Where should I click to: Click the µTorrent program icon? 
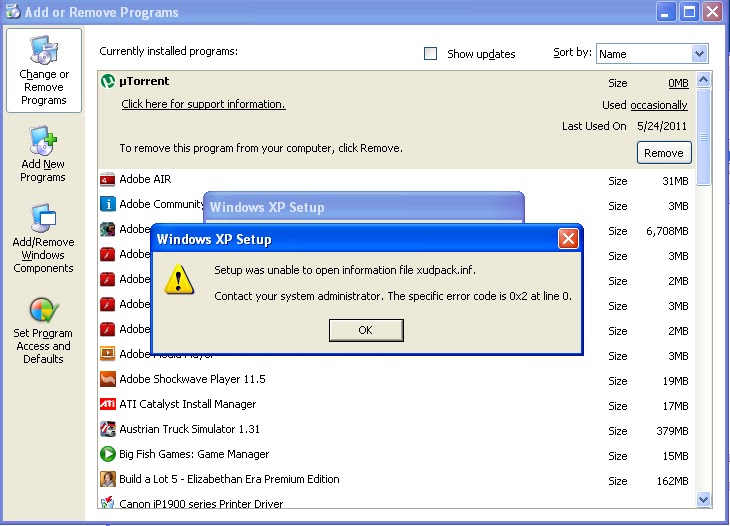[x=108, y=81]
